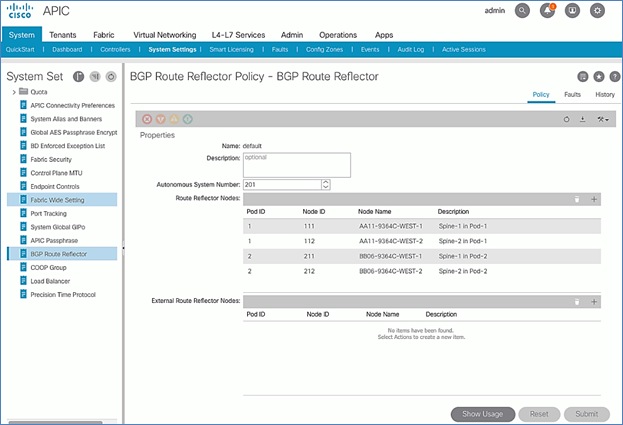623x425 pixels.
Task: Add a Route Reflector Node plus icon
Action: point(594,199)
